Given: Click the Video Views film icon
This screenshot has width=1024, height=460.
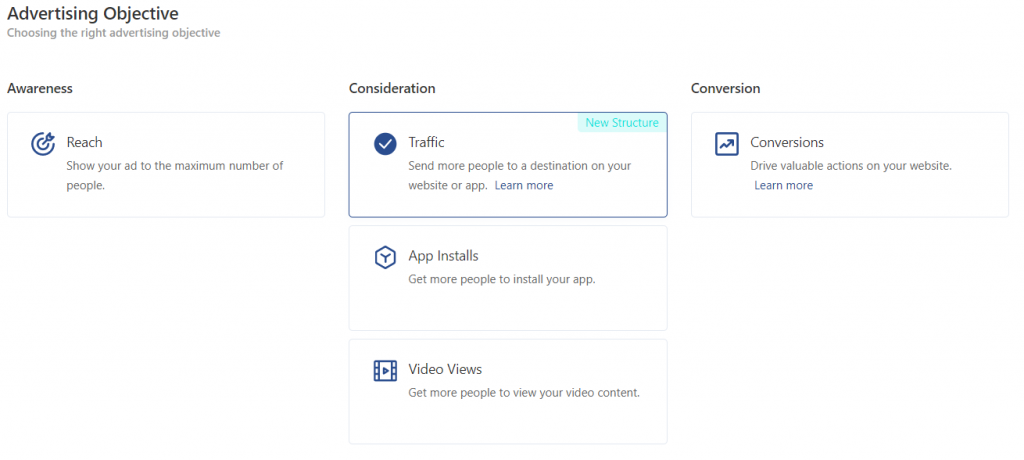Looking at the screenshot, I should [x=385, y=370].
